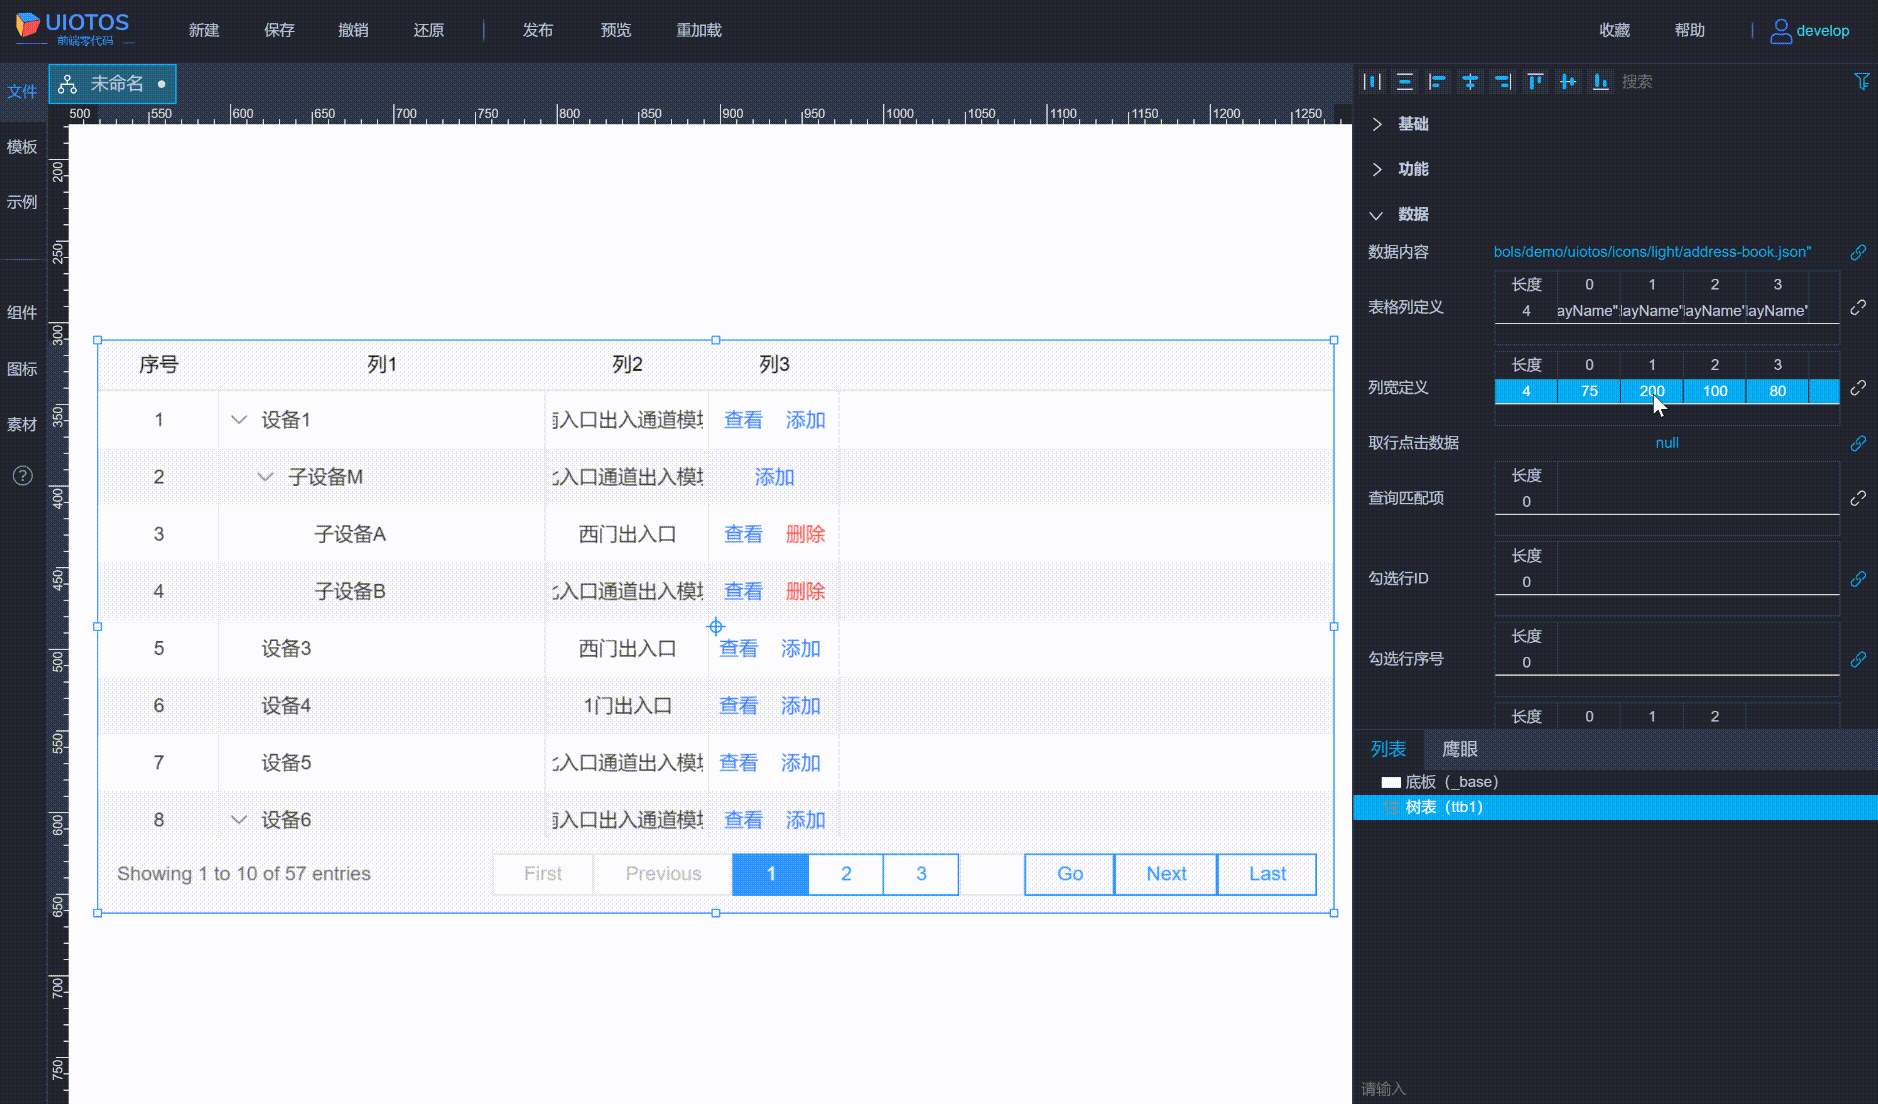Open the help question-mark icon in sidebar

pyautogui.click(x=22, y=476)
